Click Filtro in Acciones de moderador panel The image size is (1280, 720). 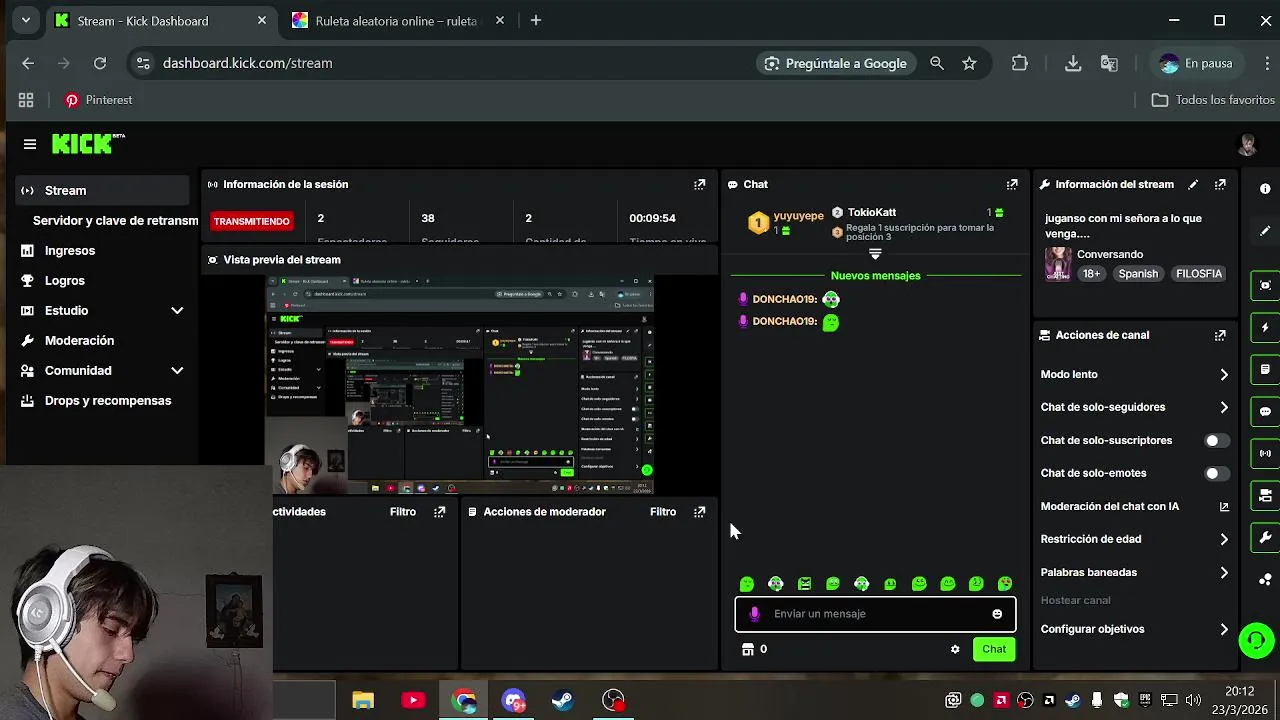pos(663,511)
